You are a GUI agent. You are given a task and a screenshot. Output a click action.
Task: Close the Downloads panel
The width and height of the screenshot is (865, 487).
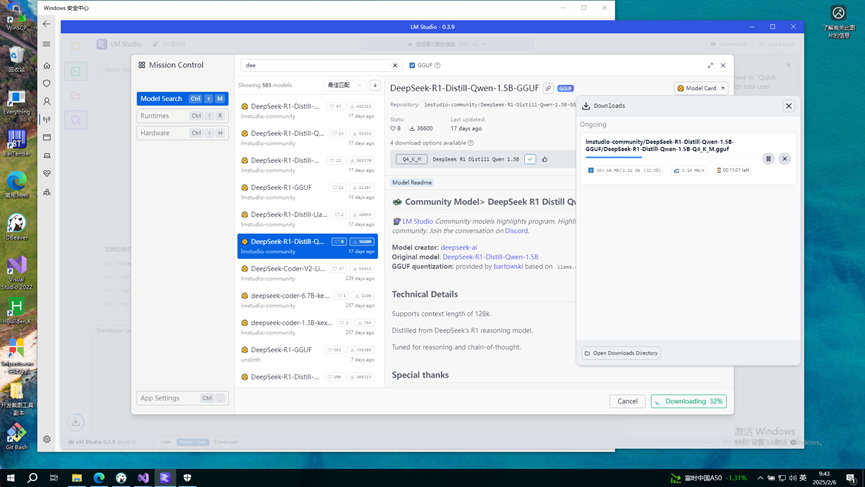788,106
